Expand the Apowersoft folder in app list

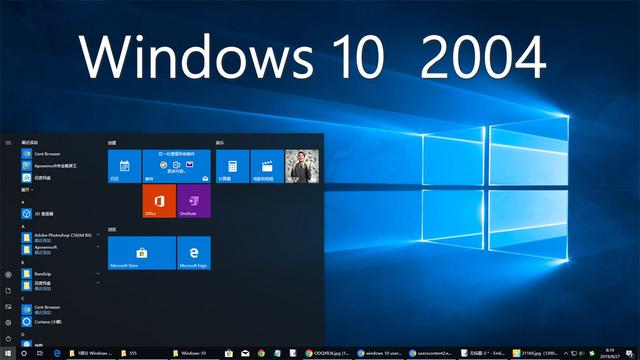(x=60, y=249)
